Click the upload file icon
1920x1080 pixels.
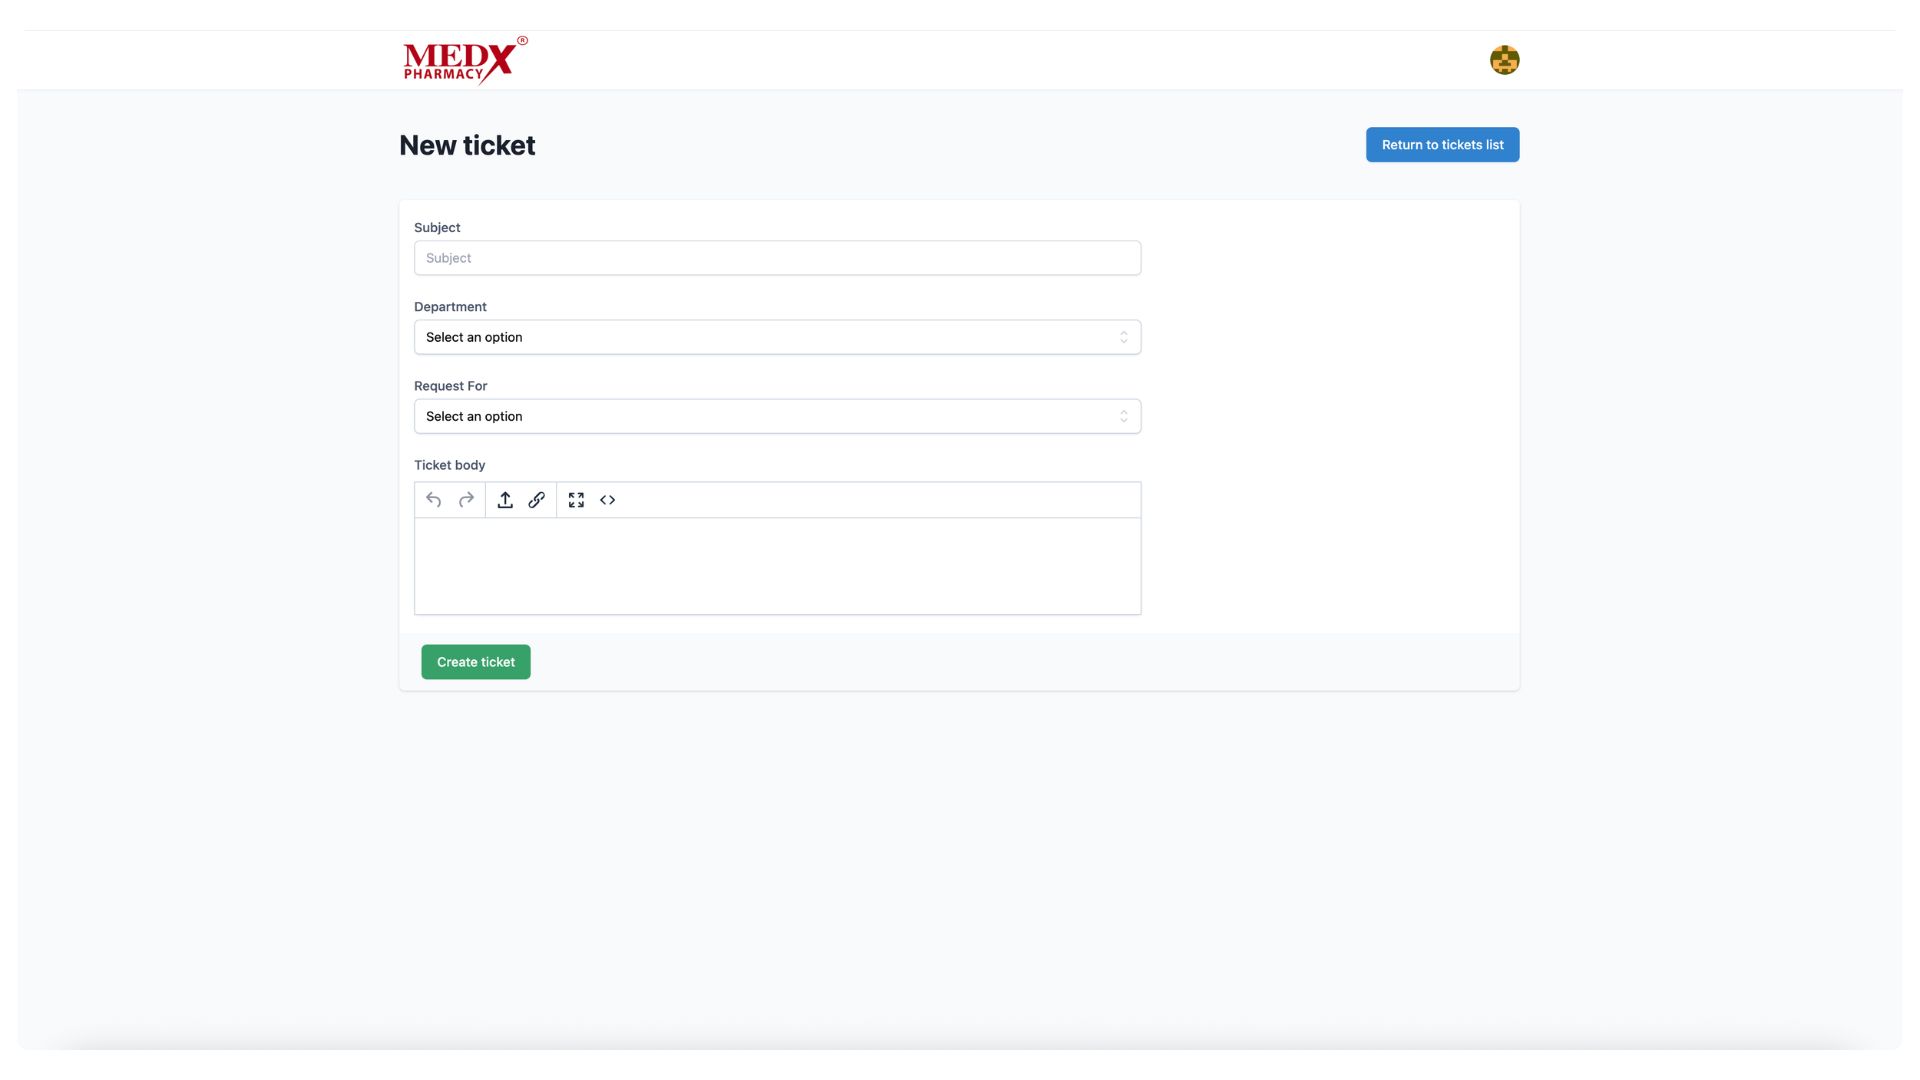[505, 500]
